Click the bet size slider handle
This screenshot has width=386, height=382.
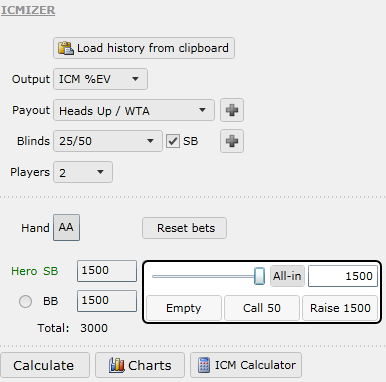click(x=259, y=276)
